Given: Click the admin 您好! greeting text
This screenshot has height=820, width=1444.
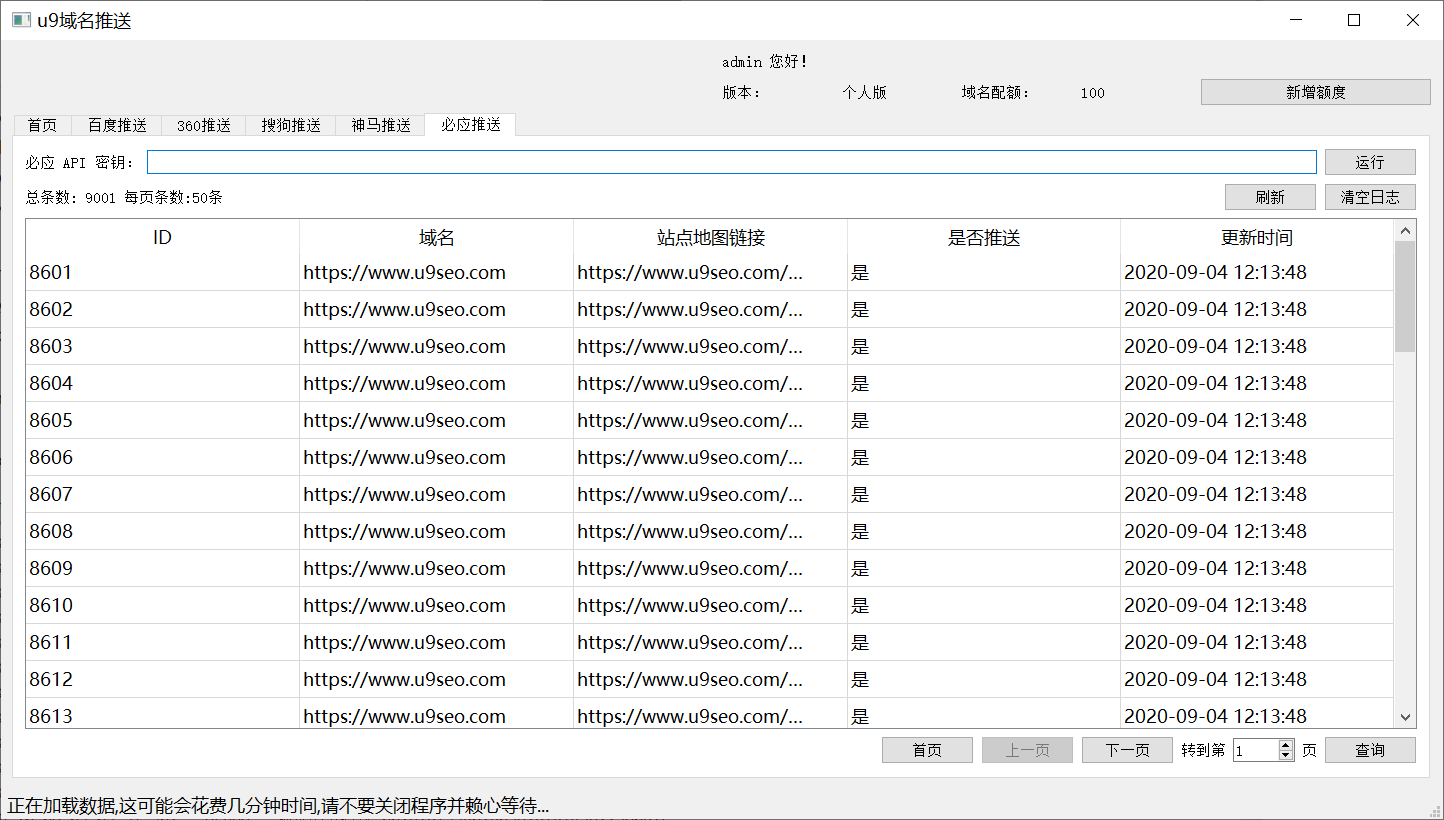Looking at the screenshot, I should (x=765, y=62).
